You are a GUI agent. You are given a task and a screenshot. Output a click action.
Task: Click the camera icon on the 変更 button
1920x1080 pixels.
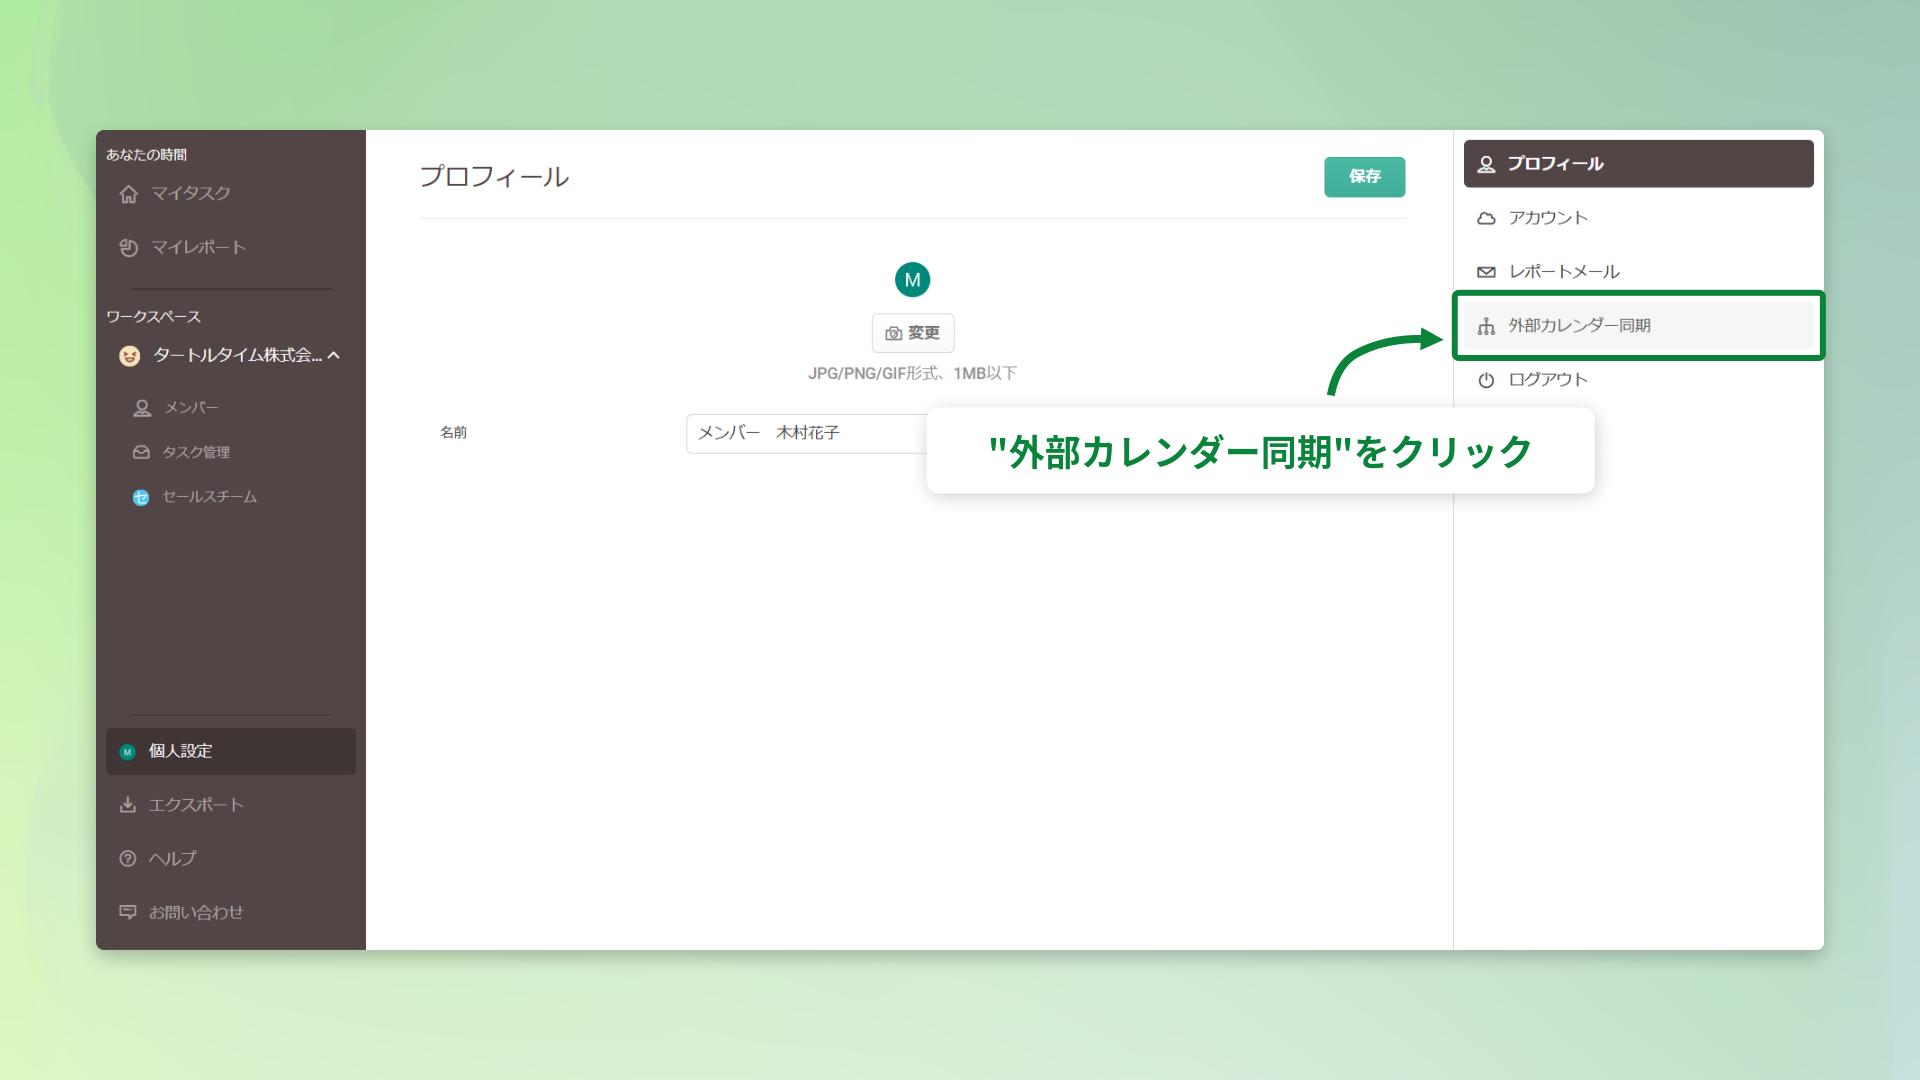coord(893,332)
